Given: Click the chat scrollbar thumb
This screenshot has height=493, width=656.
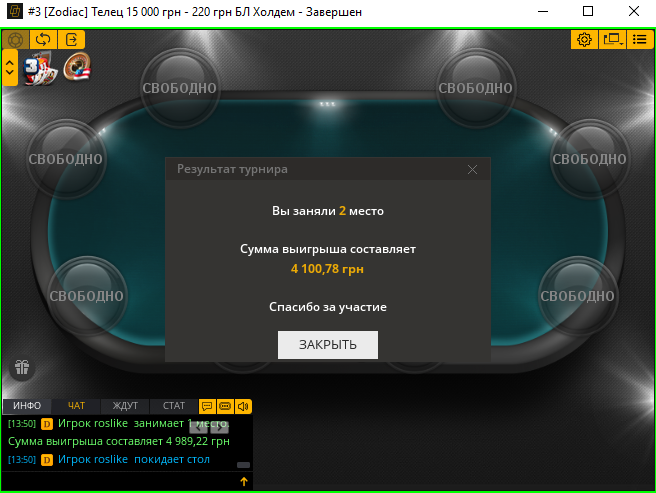Looking at the screenshot, I should pos(243,465).
